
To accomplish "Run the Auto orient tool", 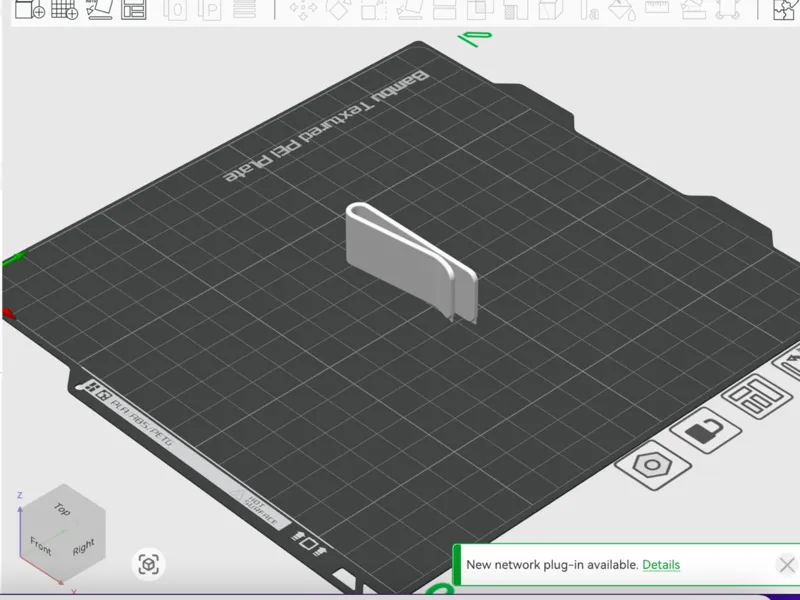I will coord(99,9).
